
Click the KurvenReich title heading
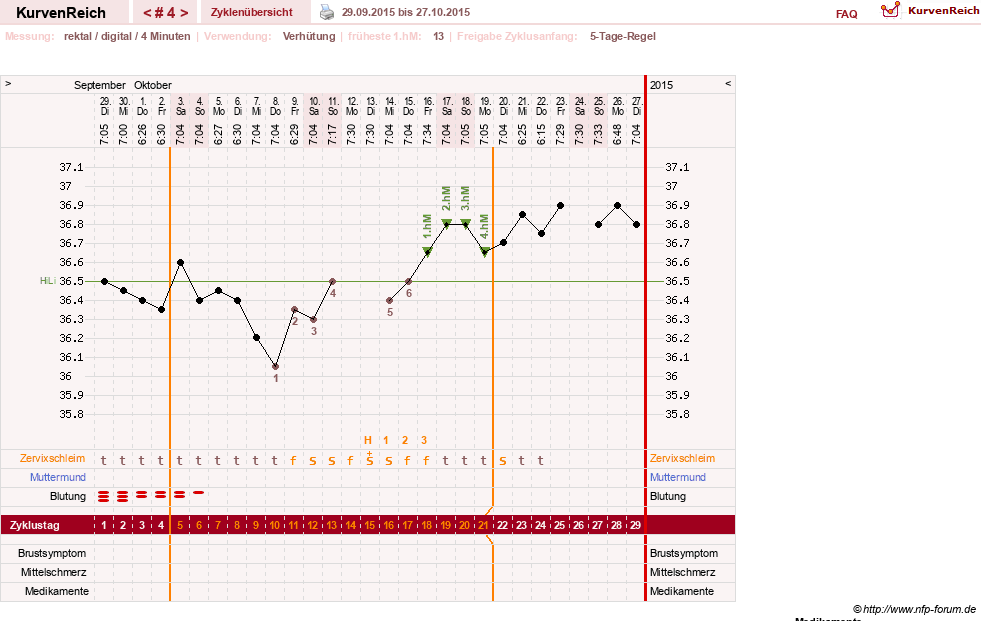click(x=61, y=13)
